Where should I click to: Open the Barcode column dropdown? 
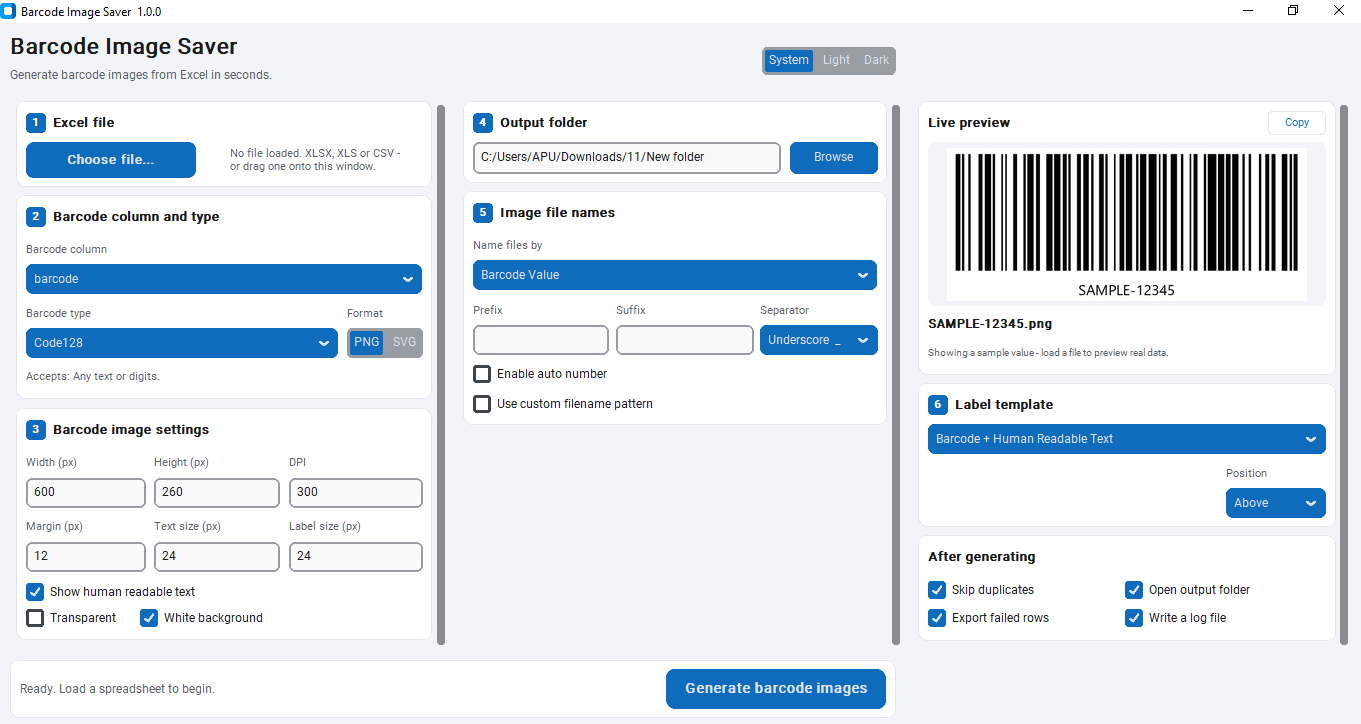pyautogui.click(x=224, y=279)
